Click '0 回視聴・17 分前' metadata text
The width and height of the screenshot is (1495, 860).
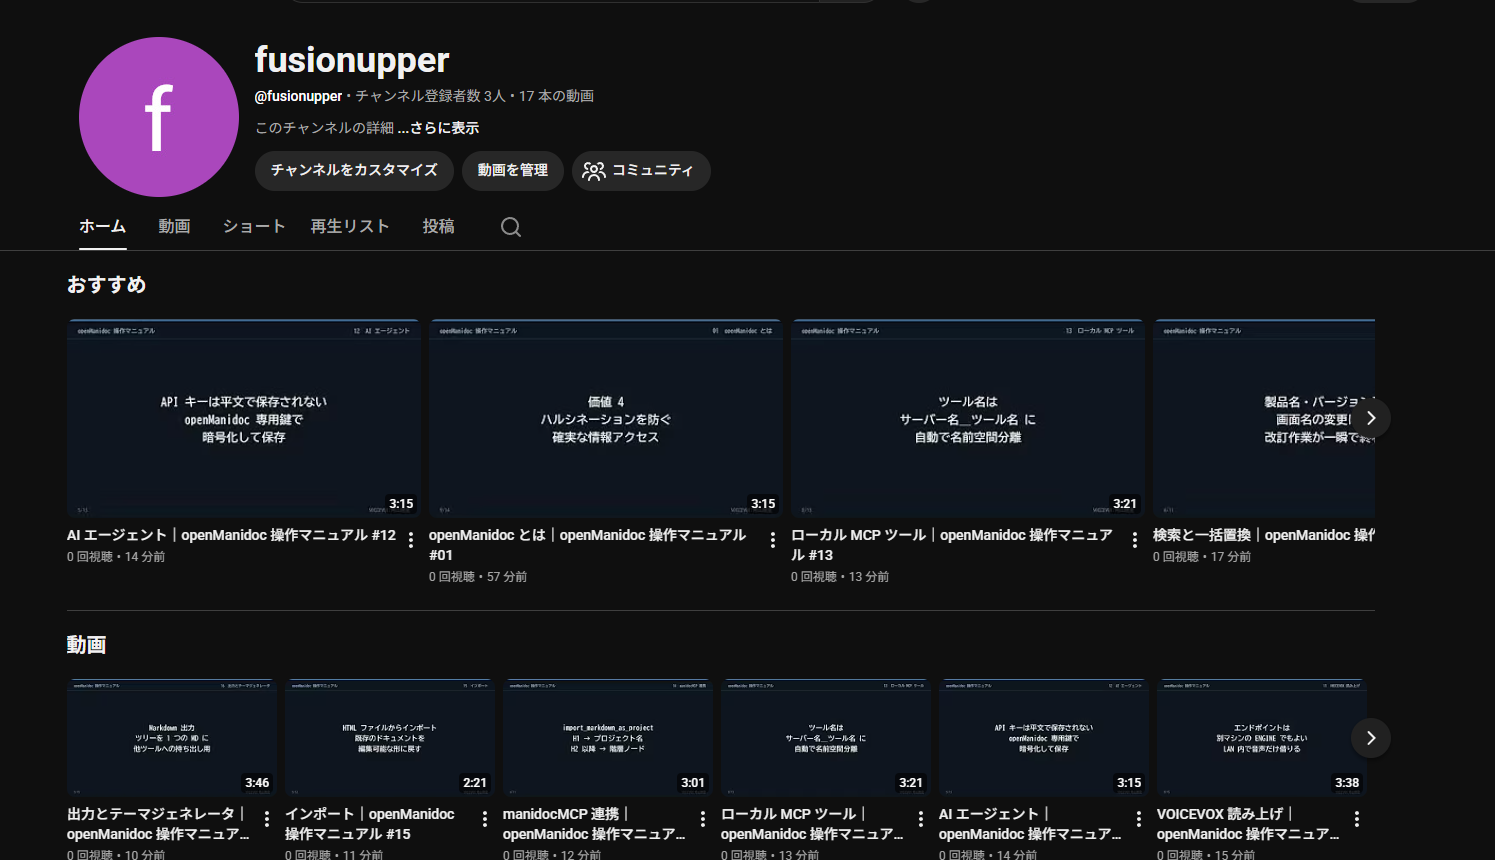[1202, 557]
